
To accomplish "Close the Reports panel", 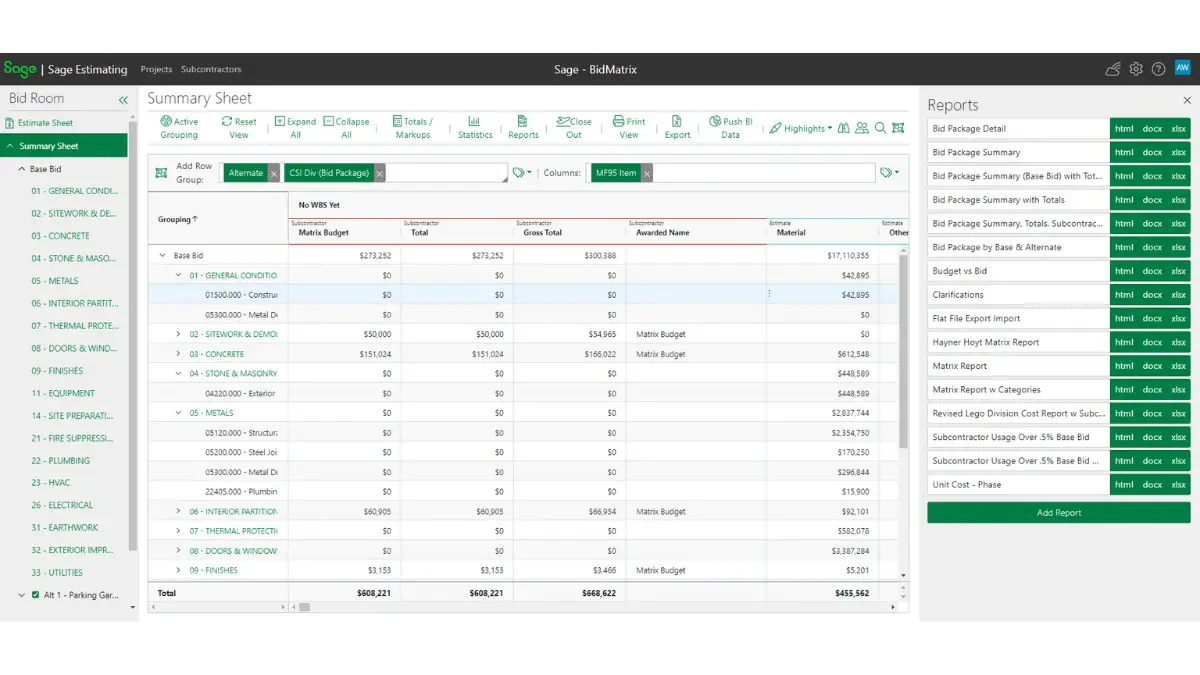I will tap(1187, 100).
